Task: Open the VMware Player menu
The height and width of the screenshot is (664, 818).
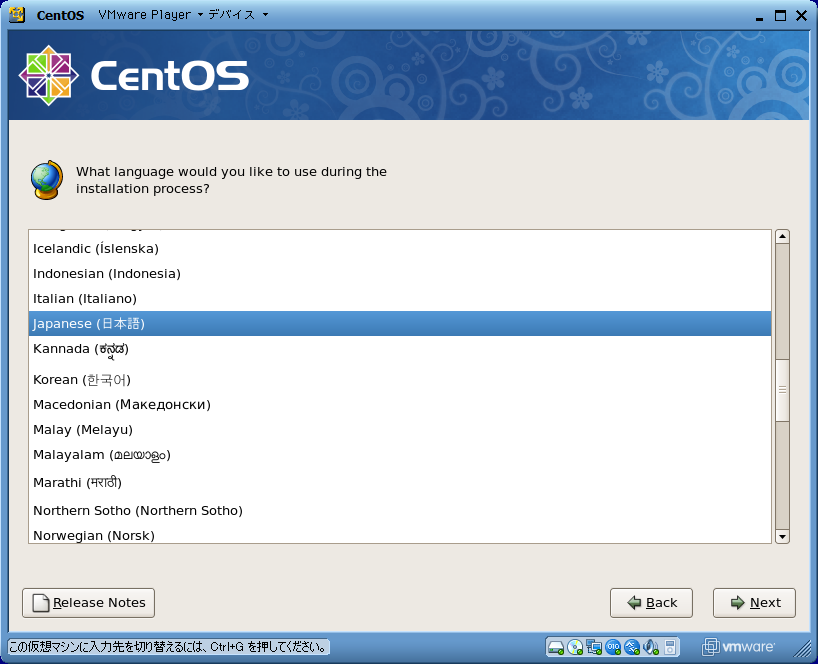Action: [150, 15]
